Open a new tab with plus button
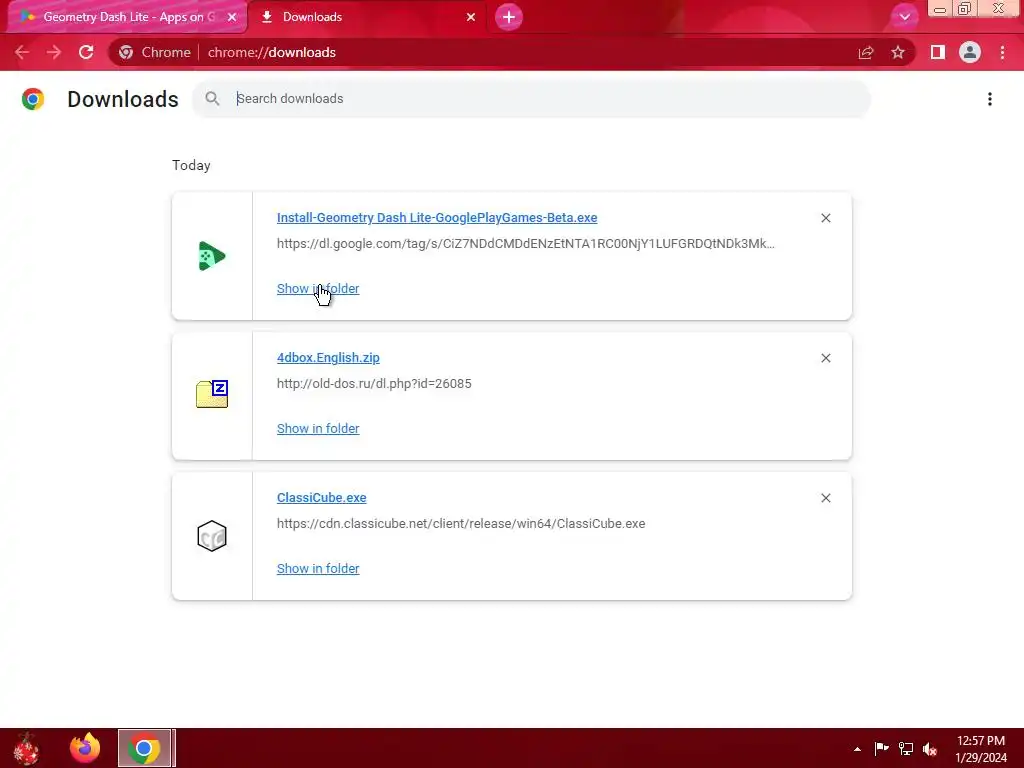Viewport: 1024px width, 768px height. (509, 17)
